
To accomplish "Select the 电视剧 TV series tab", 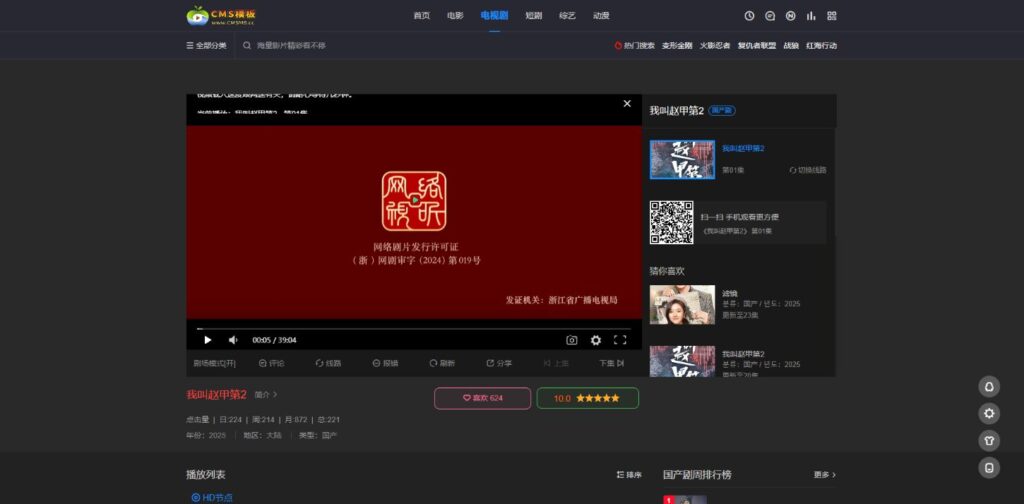I will click(494, 16).
